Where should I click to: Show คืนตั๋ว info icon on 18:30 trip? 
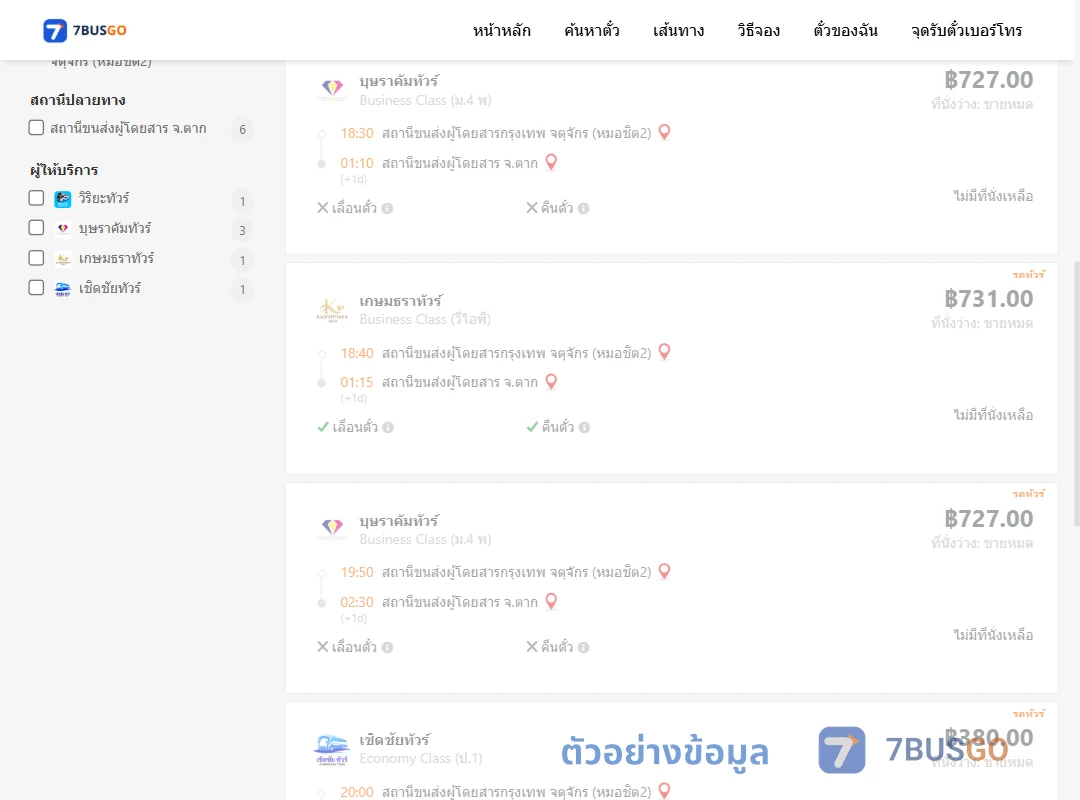[x=583, y=208]
